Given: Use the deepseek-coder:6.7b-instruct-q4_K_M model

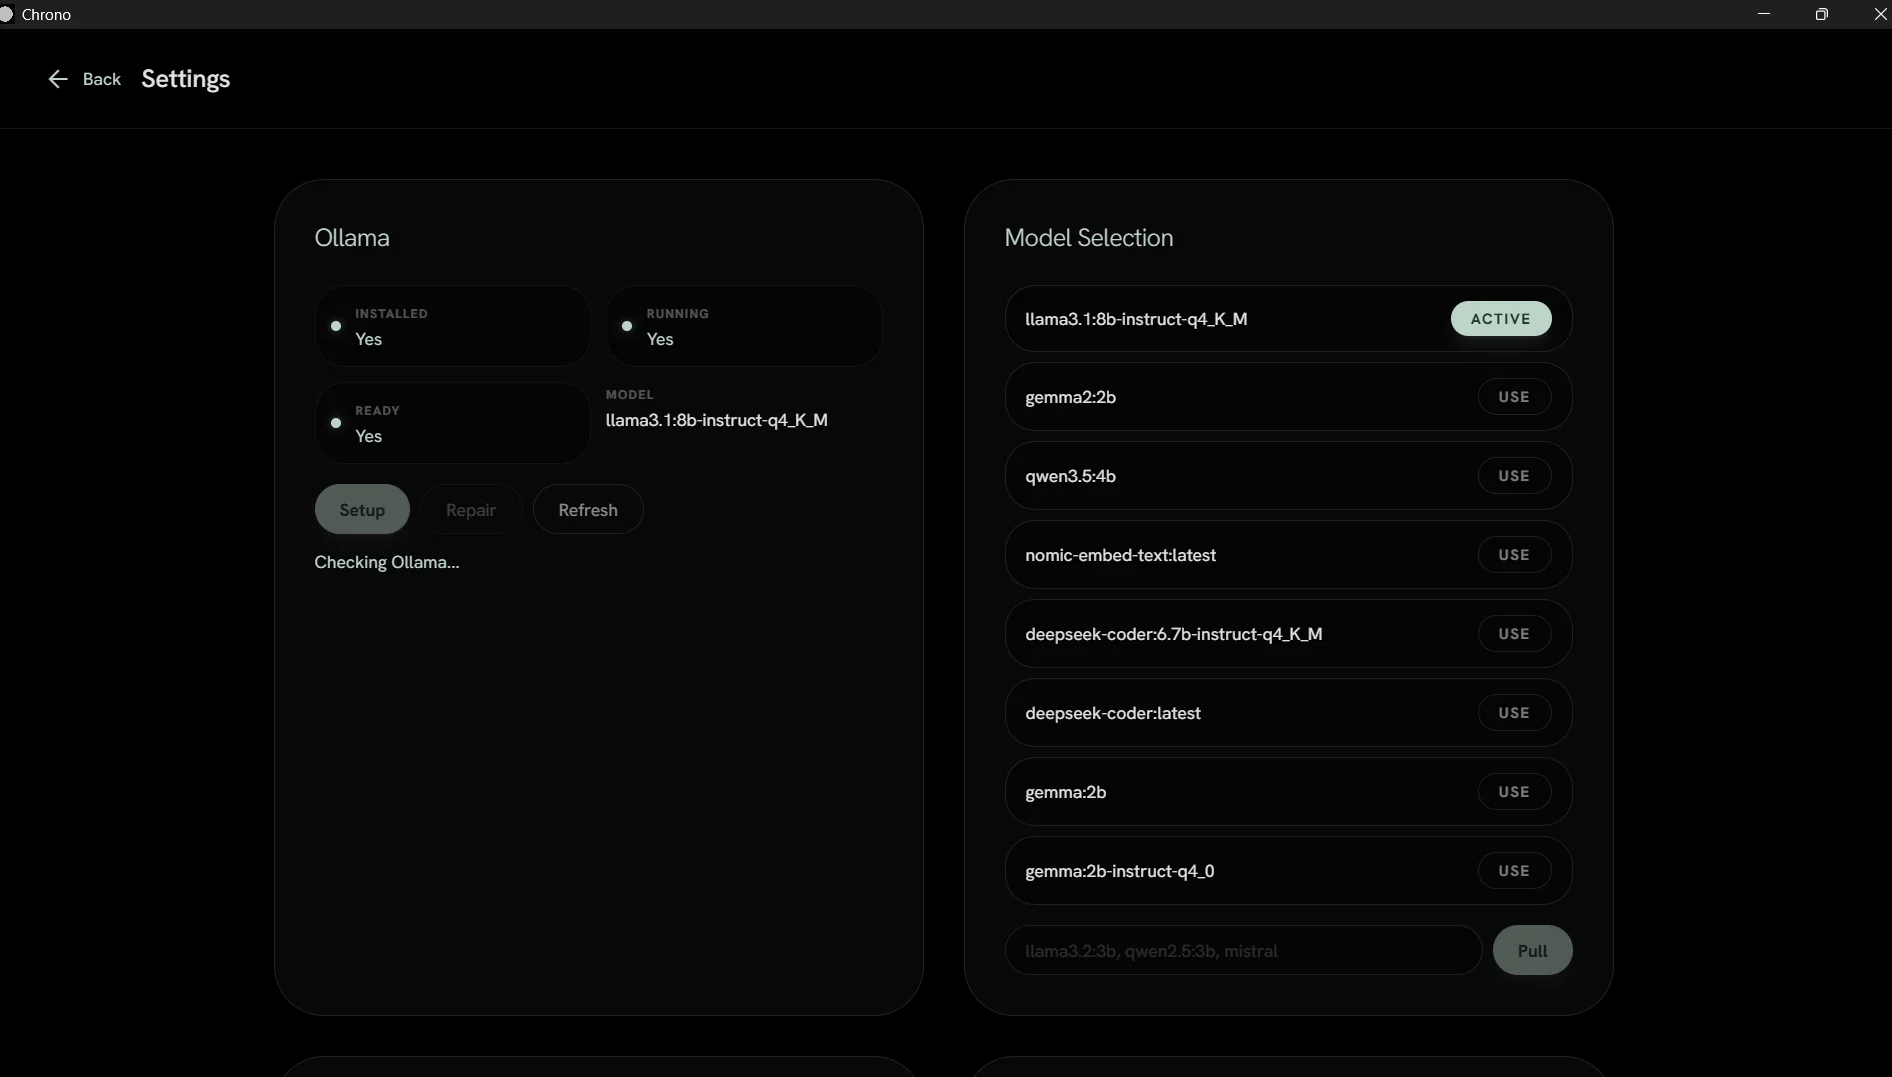Looking at the screenshot, I should click(x=1514, y=633).
